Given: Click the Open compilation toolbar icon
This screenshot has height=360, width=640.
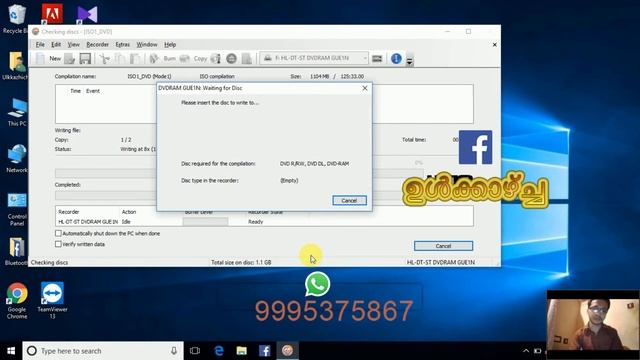Looking at the screenshot, I should pos(70,59).
